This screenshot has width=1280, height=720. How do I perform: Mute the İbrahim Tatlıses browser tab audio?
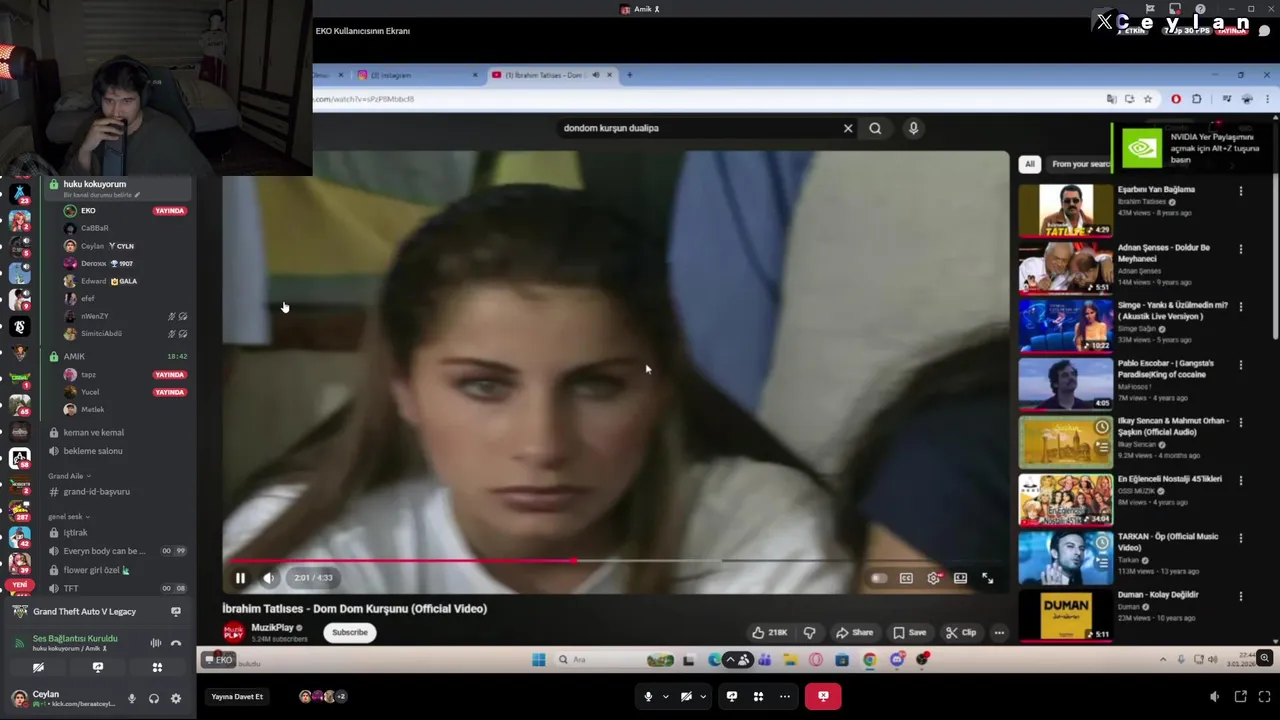[596, 75]
